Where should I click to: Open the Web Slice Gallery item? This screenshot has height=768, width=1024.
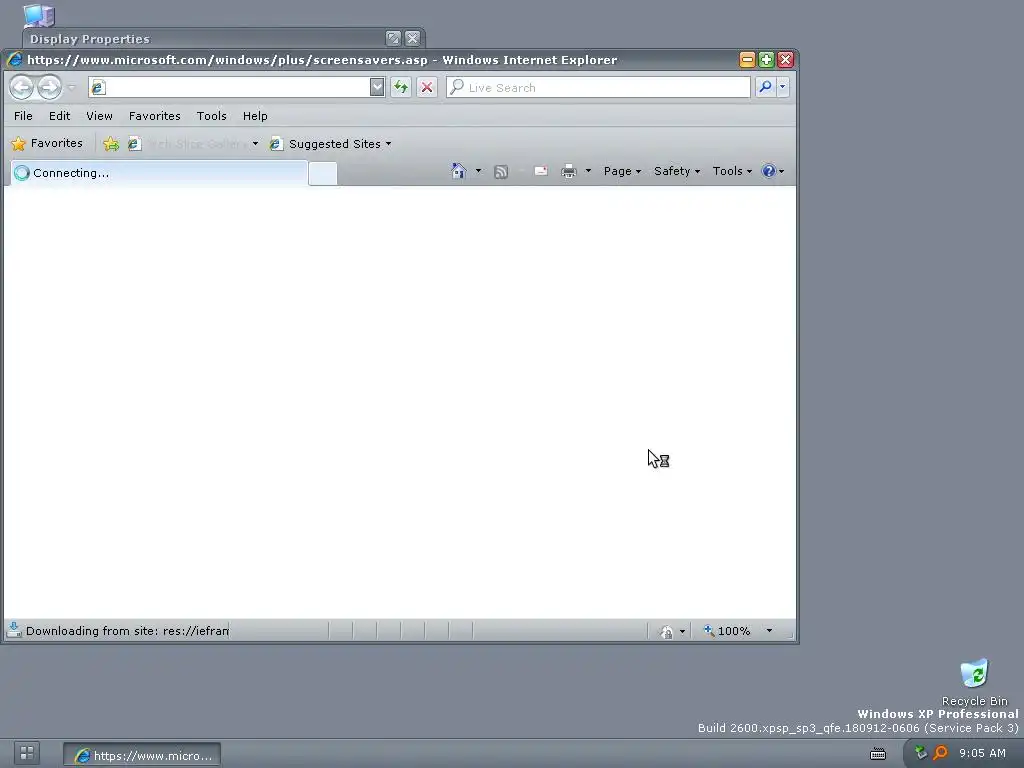point(188,144)
